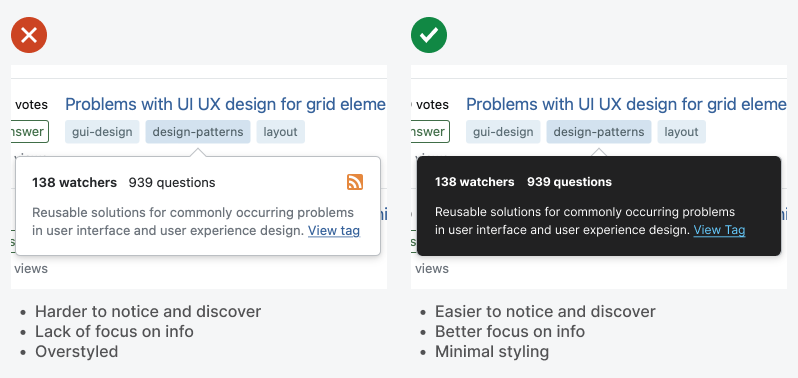This screenshot has width=798, height=378.
Task: Click "138 watchers" in the white tooltip
Action: [x=74, y=183]
